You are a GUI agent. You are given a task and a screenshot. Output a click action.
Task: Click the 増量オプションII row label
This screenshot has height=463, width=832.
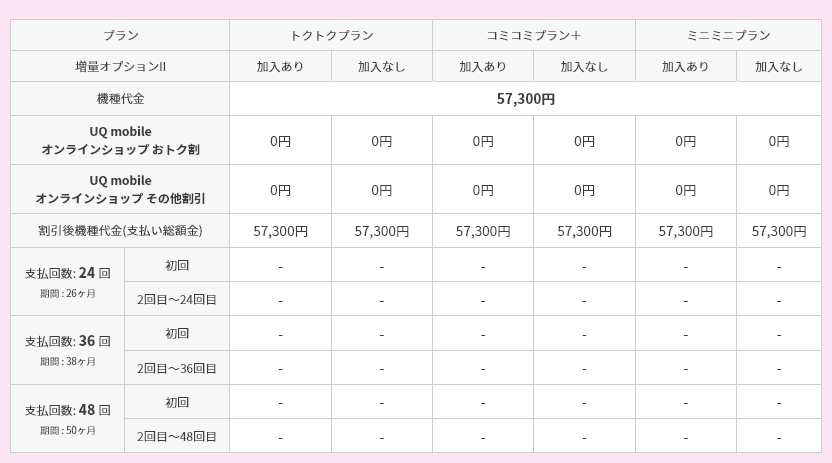120,67
